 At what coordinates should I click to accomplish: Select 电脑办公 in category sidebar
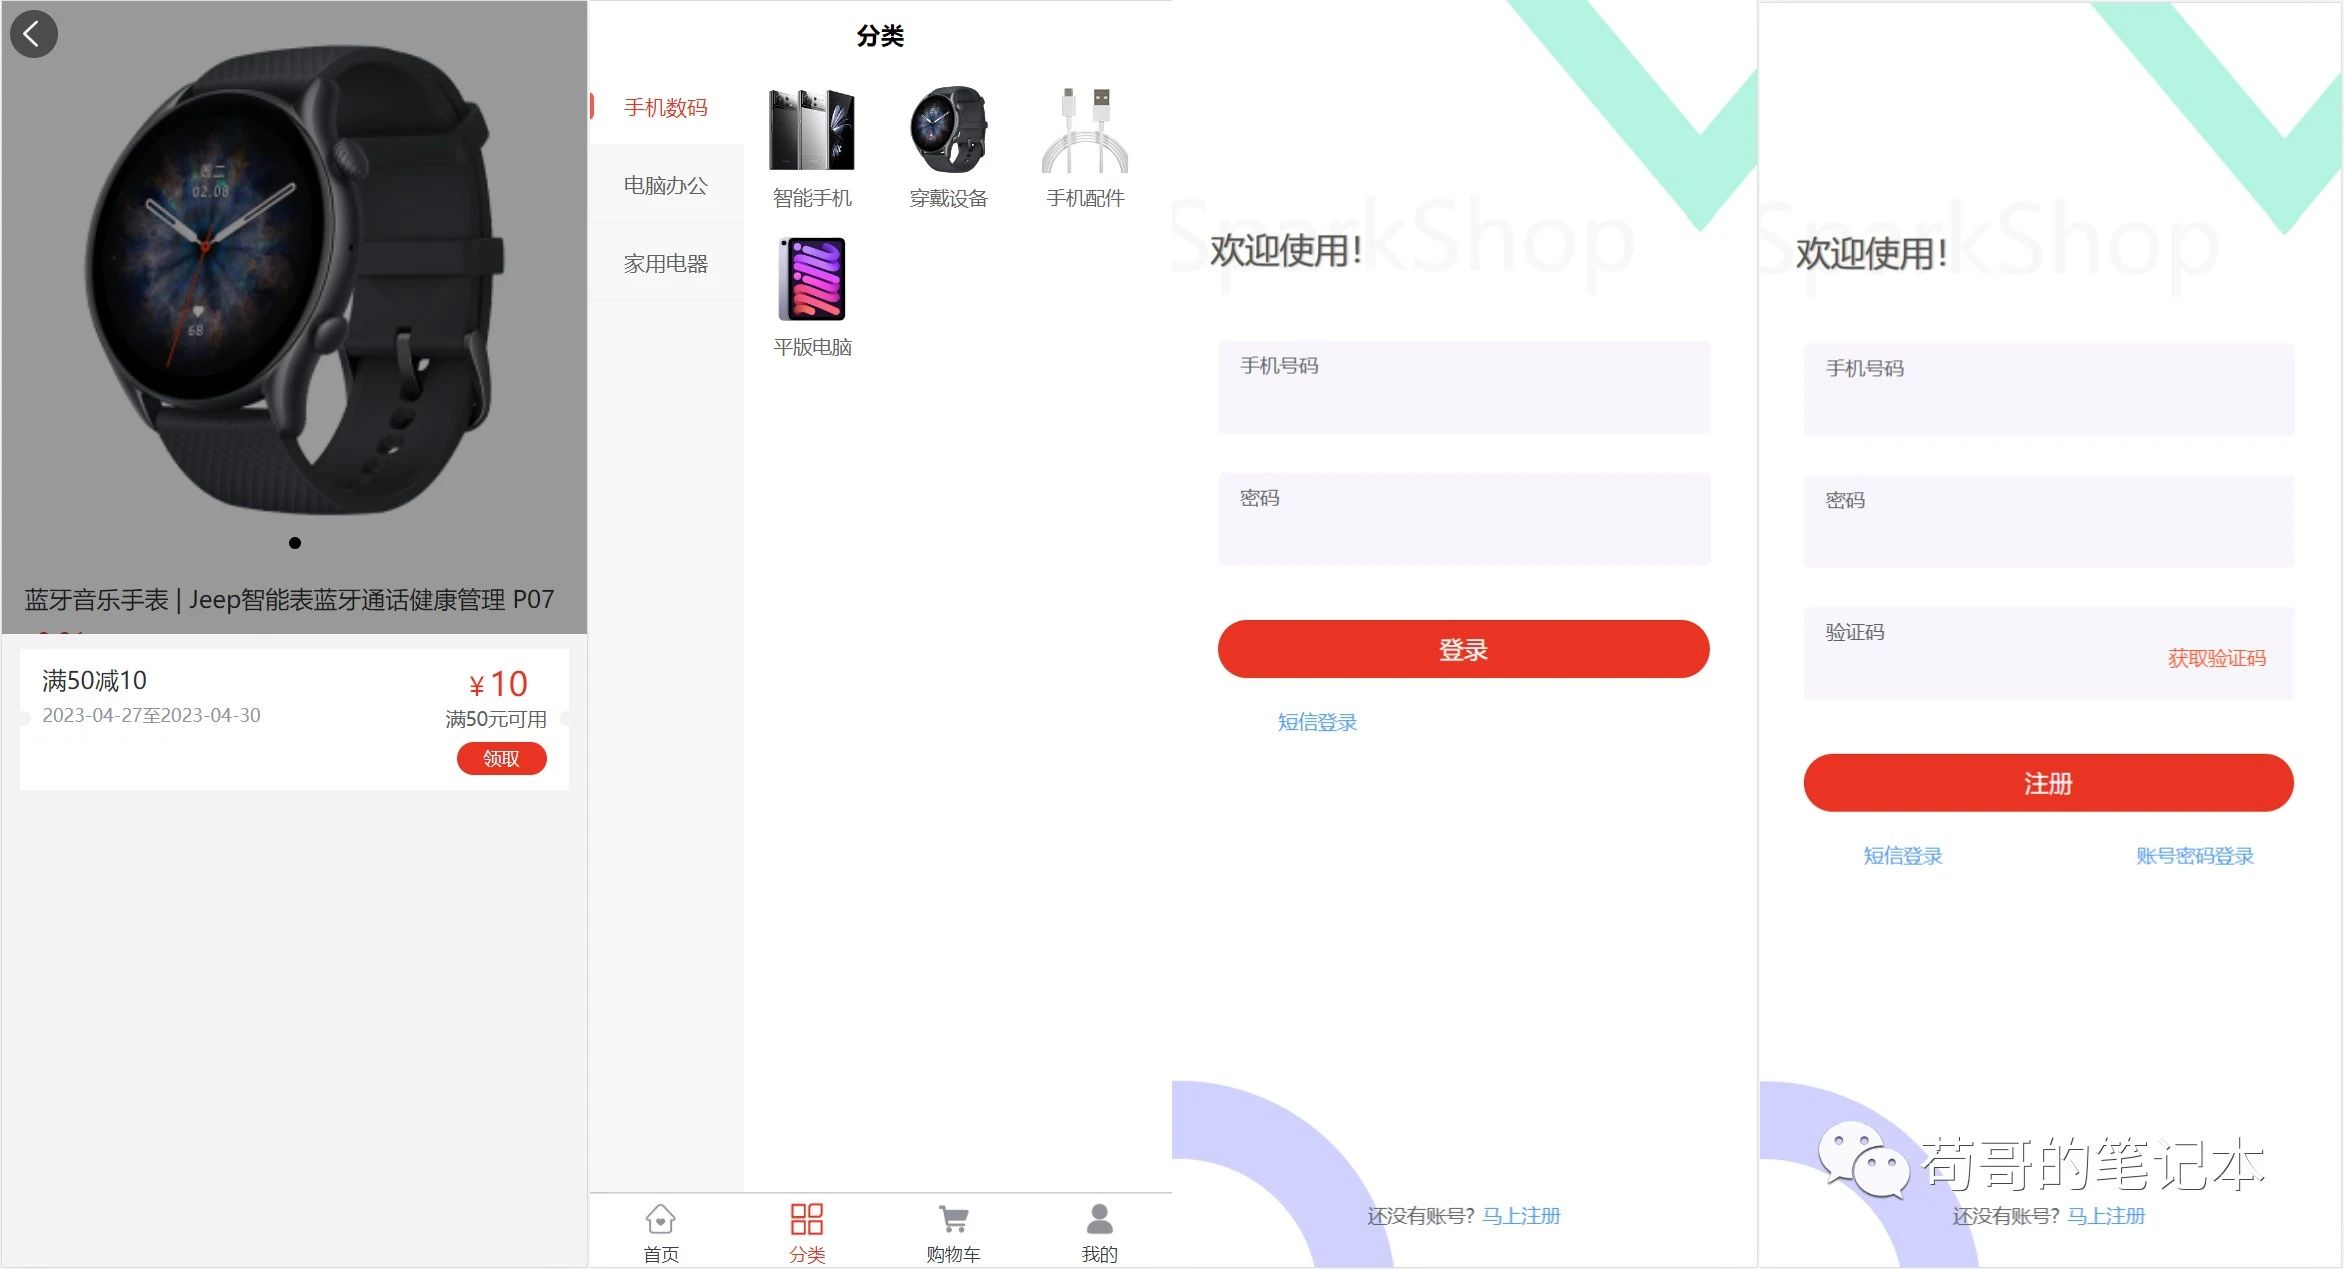pyautogui.click(x=666, y=185)
